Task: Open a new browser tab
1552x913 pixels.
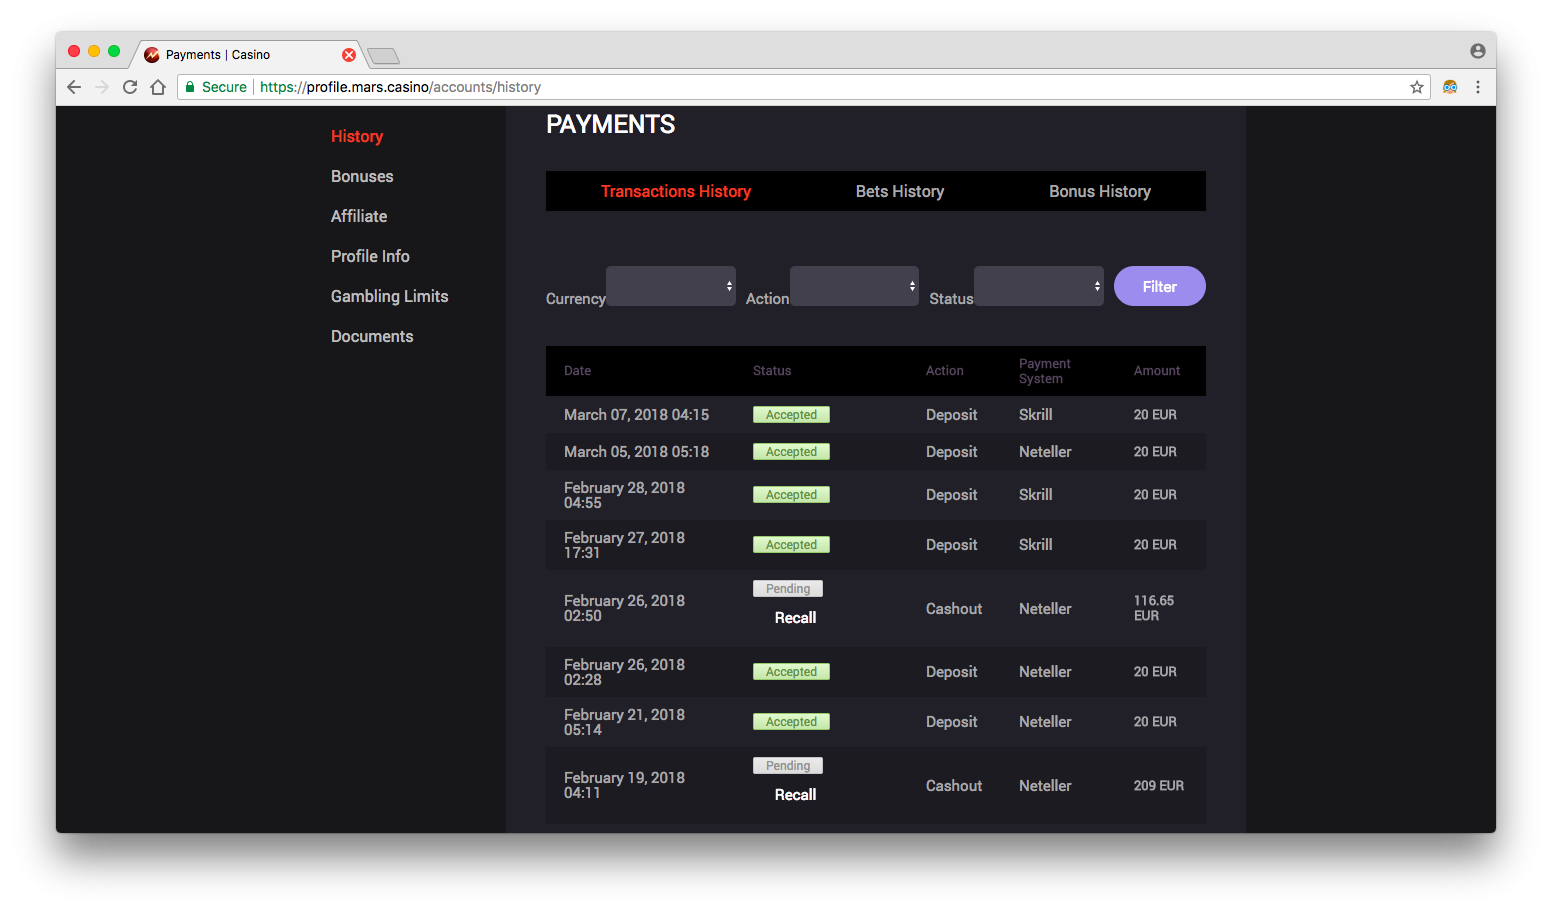Action: click(383, 56)
